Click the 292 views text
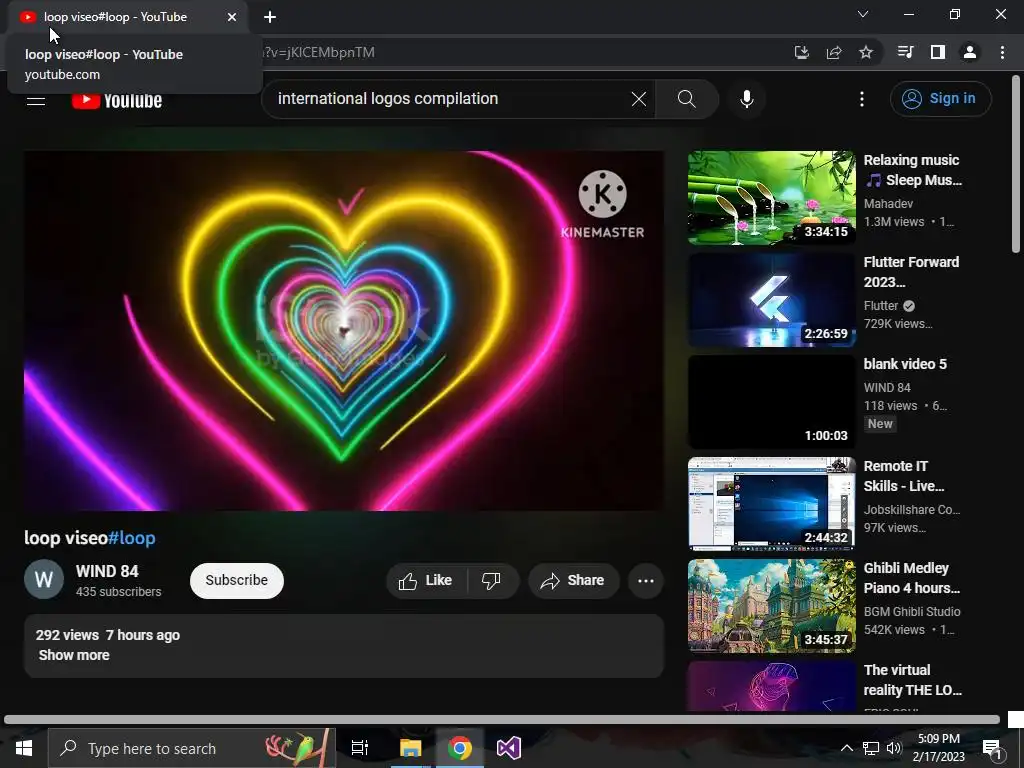 coord(67,635)
